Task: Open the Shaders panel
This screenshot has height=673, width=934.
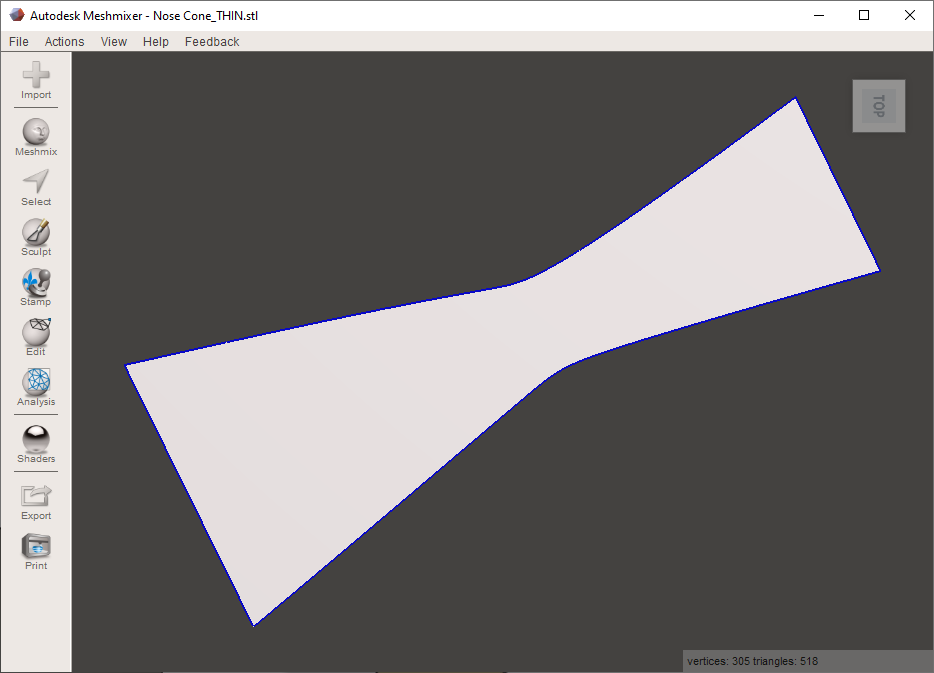Action: tap(36, 444)
